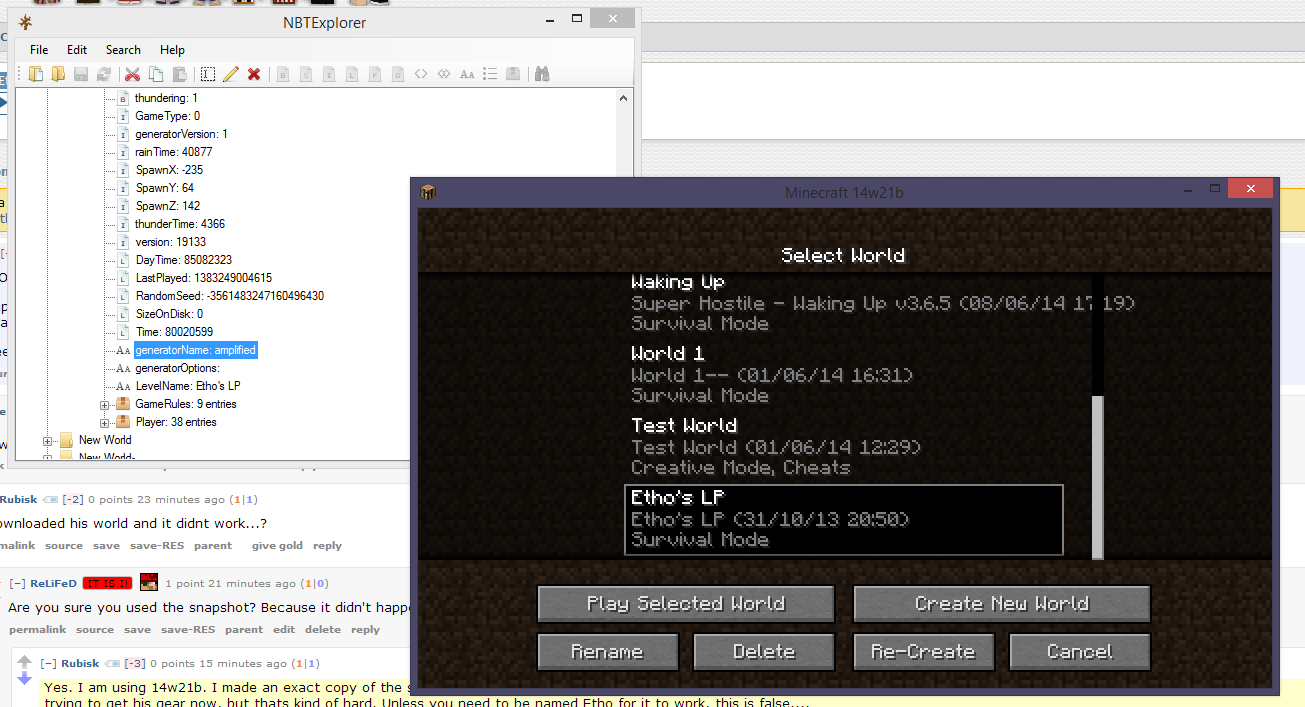Select the LastPlayed: 1383249004615 row
Image resolution: width=1305 pixels, height=707 pixels.
coord(204,278)
